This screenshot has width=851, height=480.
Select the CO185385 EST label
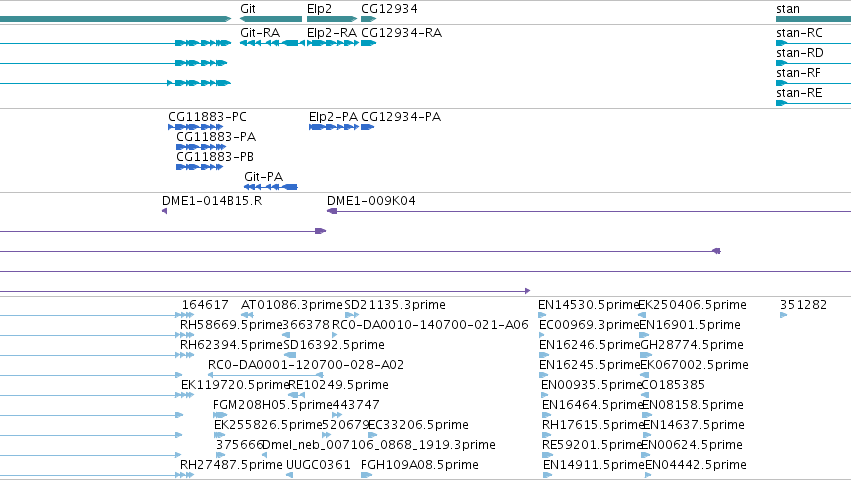[673, 386]
